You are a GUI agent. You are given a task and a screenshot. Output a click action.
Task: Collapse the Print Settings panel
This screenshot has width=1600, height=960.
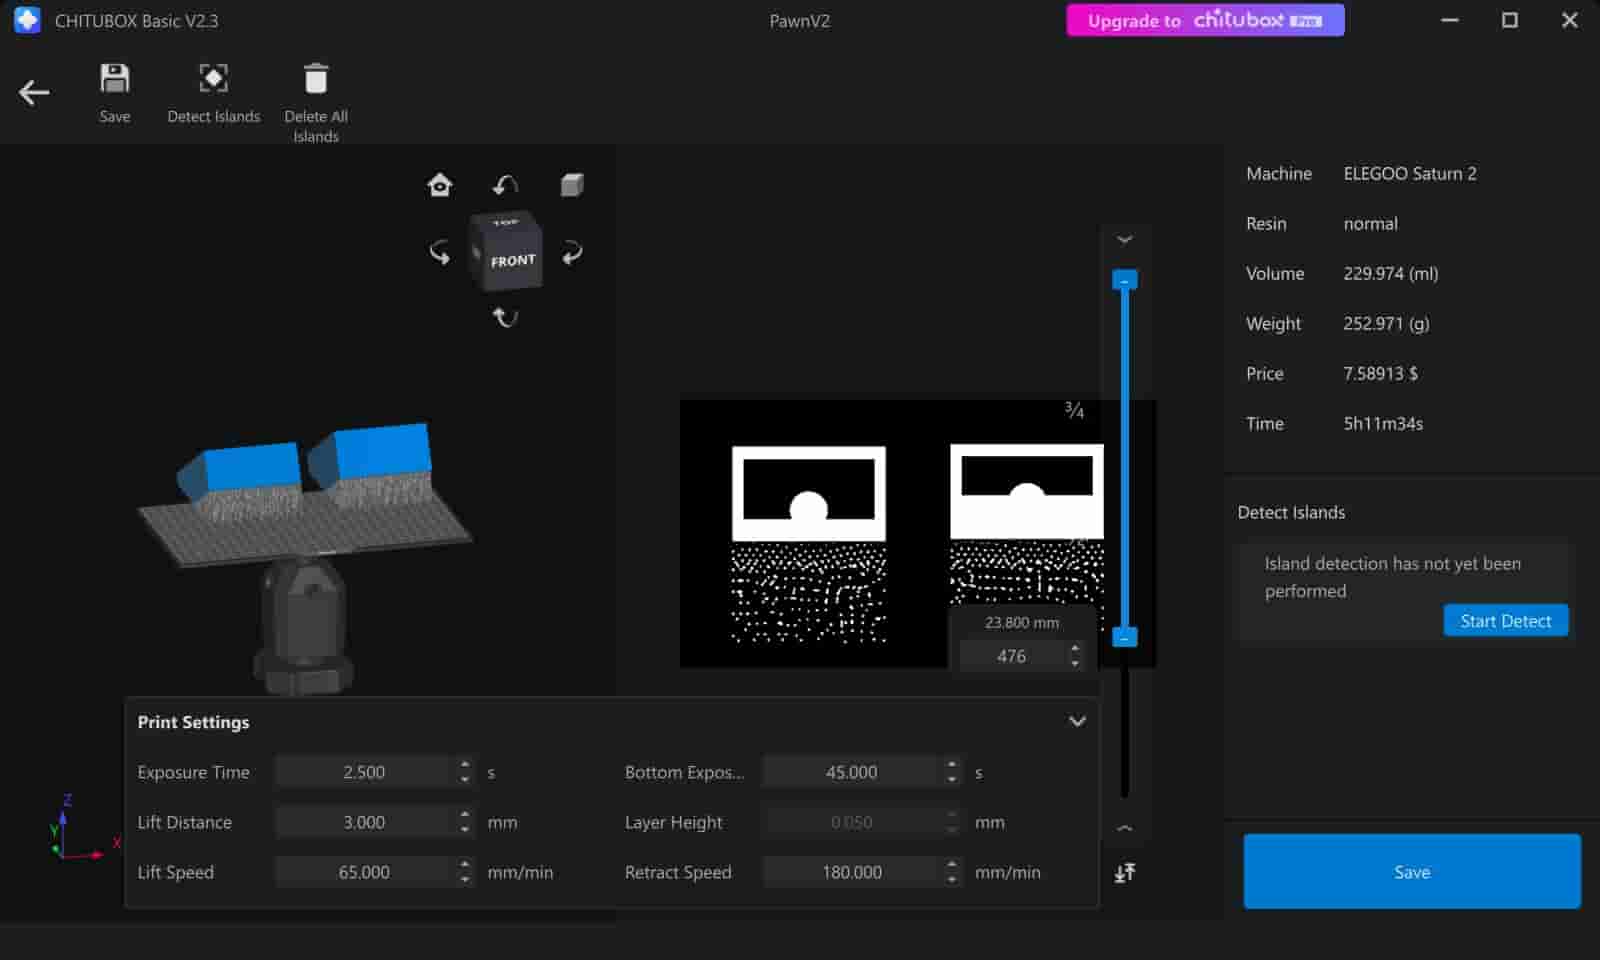pos(1077,721)
